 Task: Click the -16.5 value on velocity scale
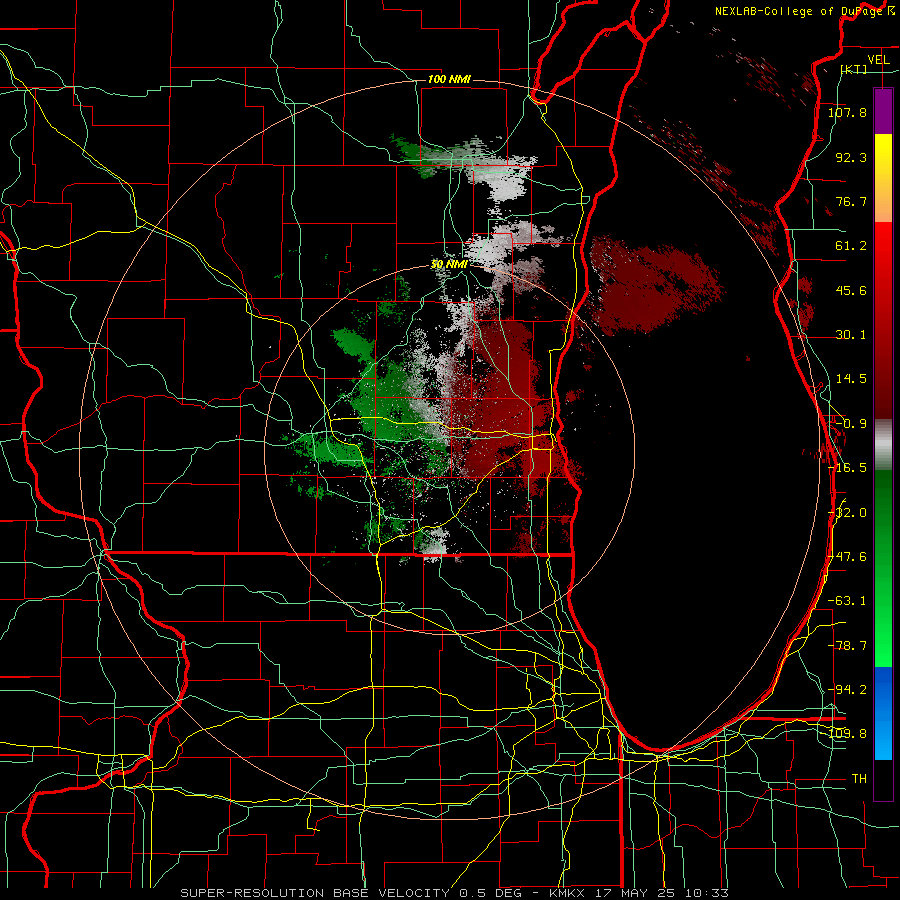847,468
